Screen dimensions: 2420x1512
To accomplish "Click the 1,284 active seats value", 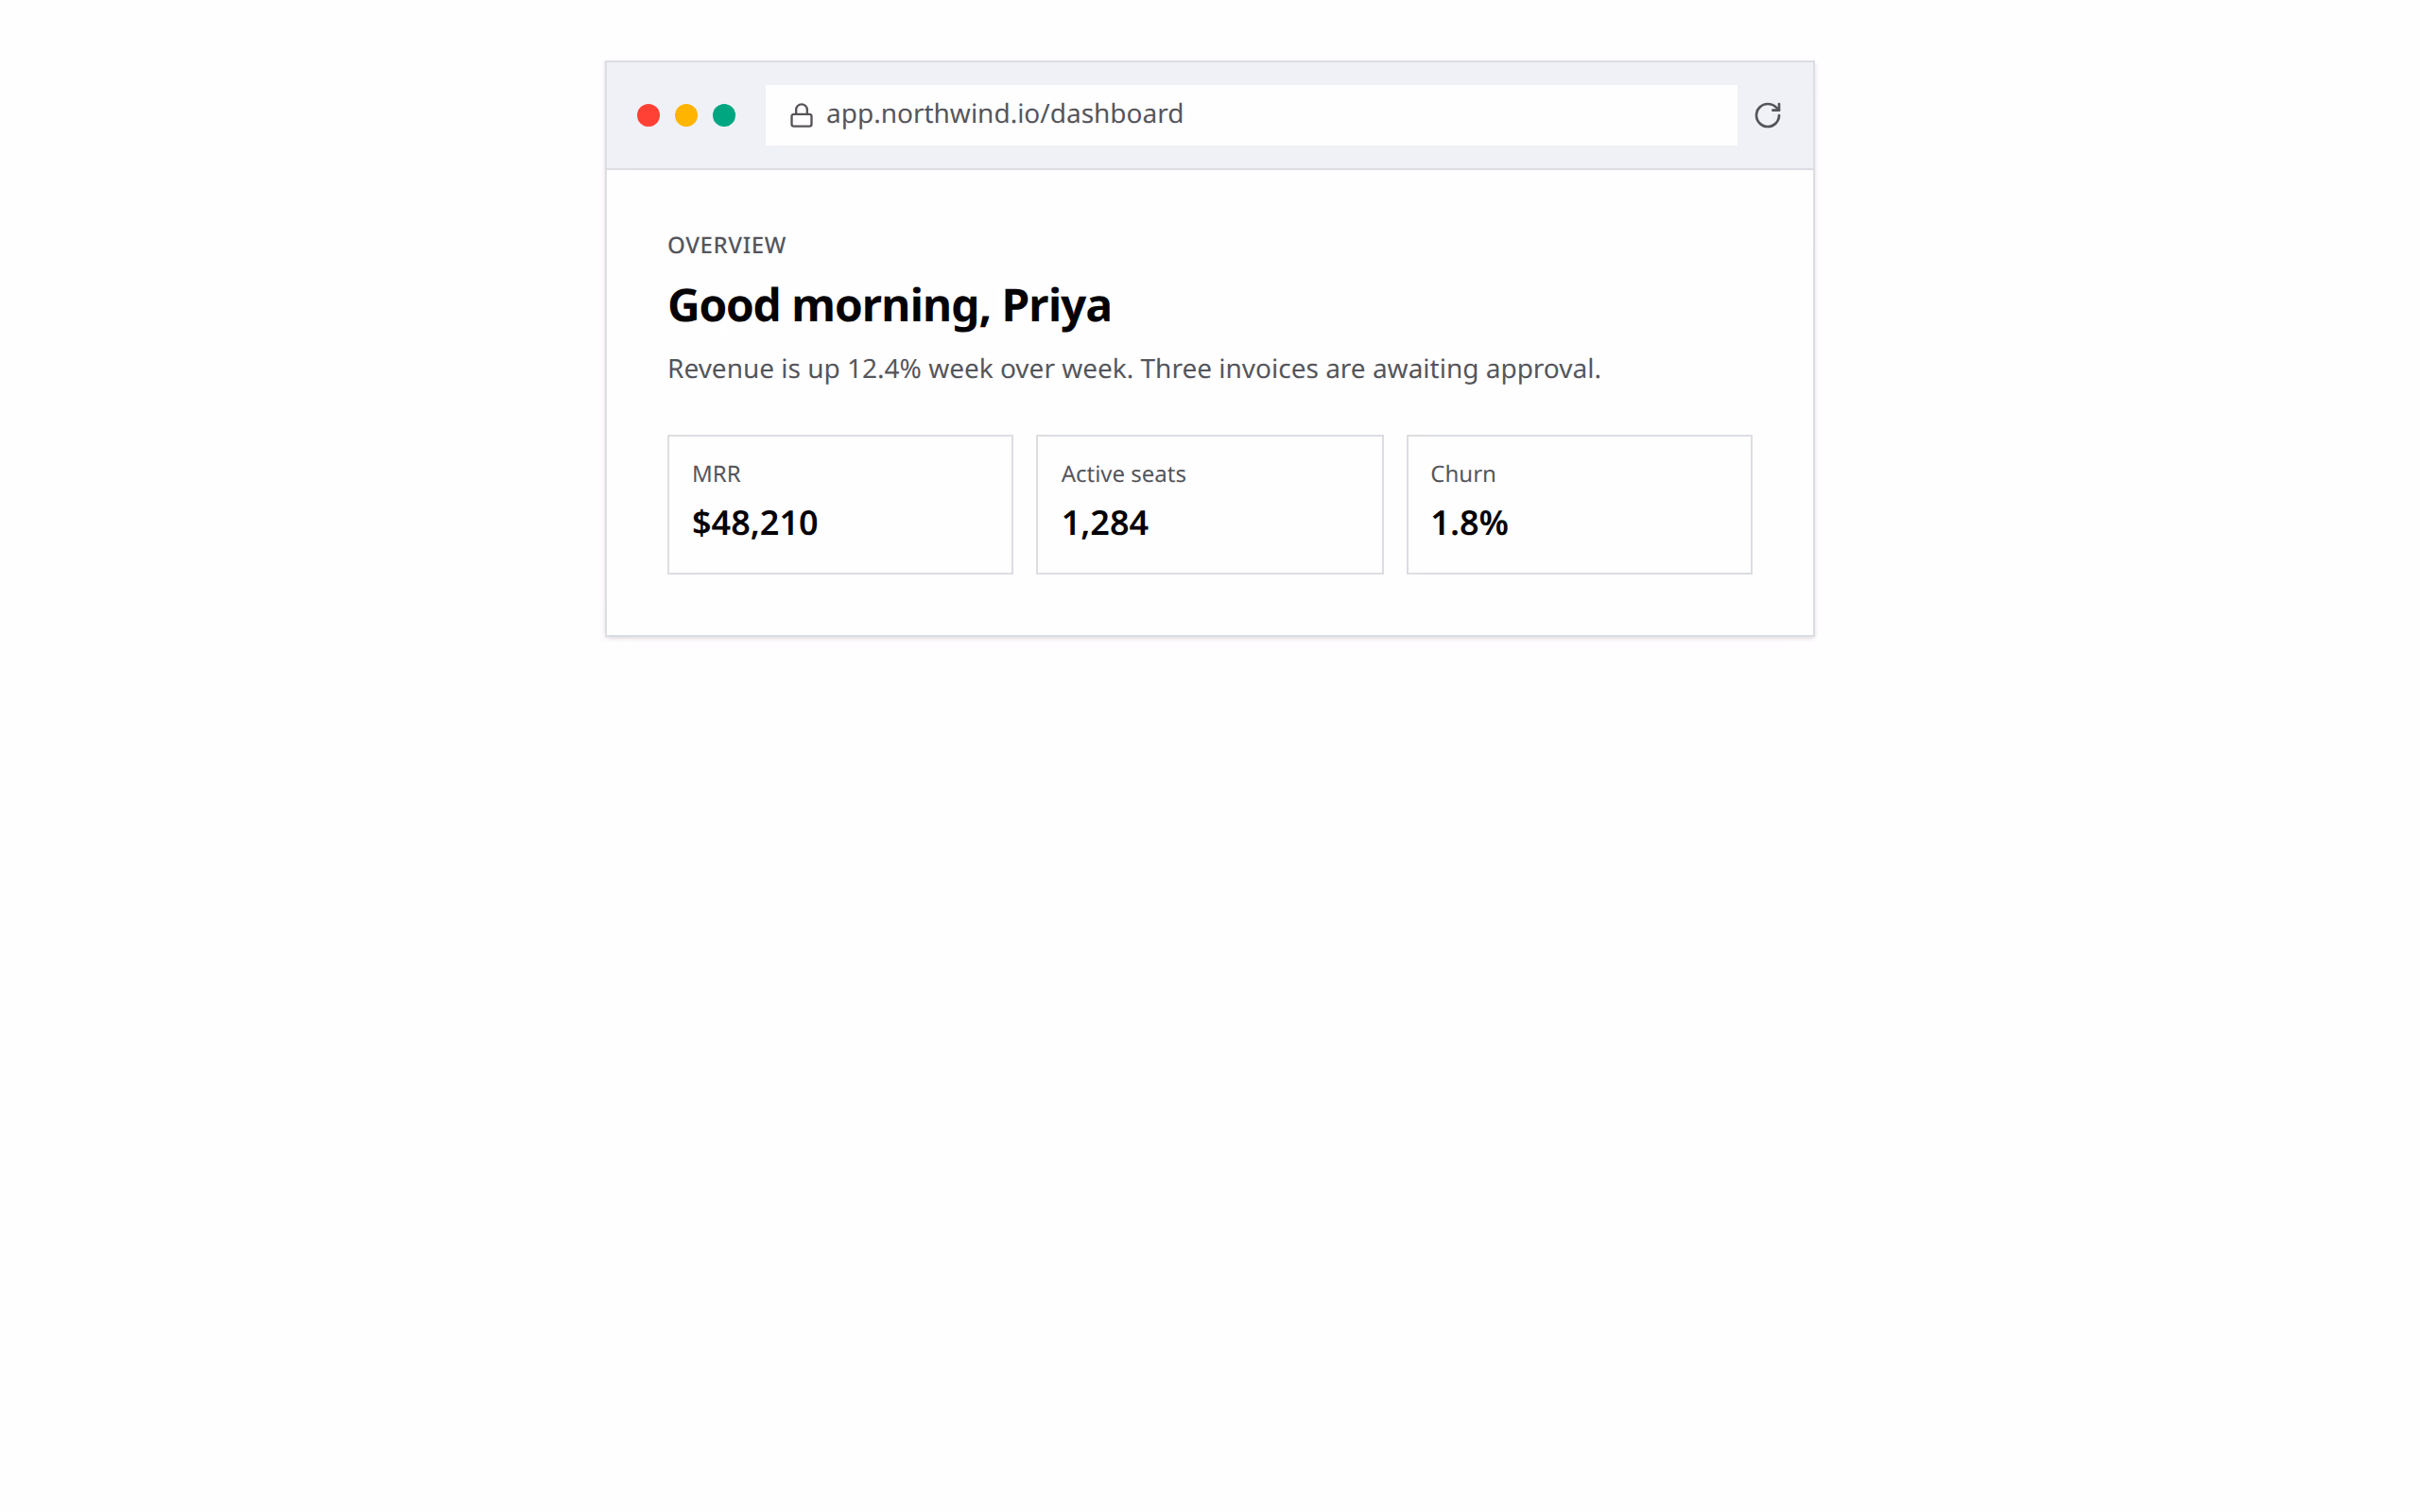I will tap(1105, 523).
